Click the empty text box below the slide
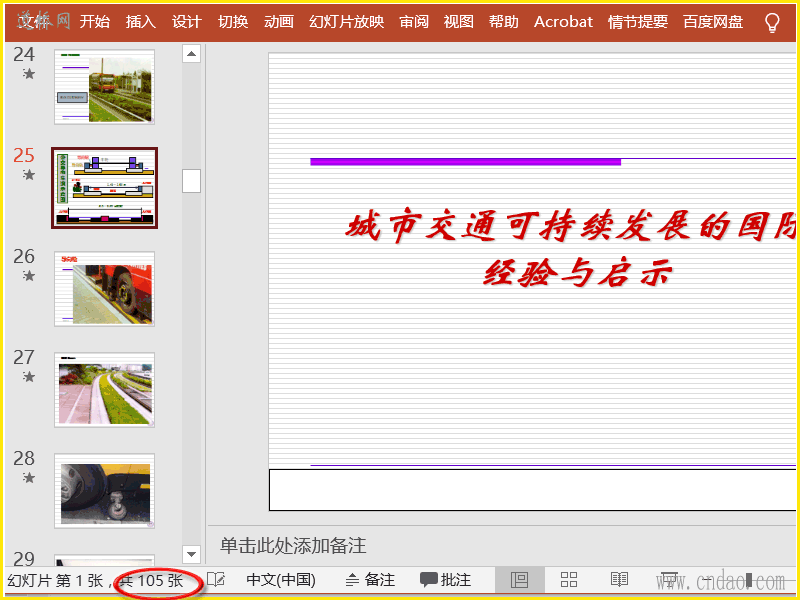 (533, 490)
